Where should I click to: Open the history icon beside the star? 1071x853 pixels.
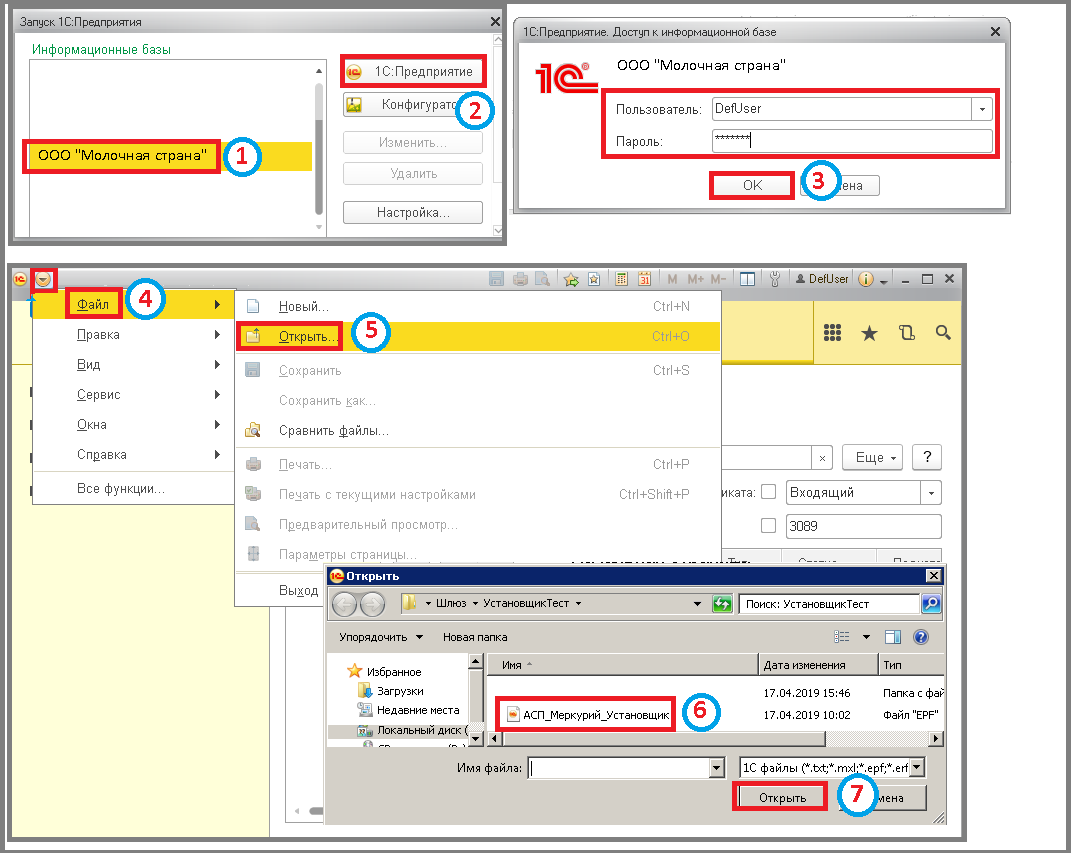[x=906, y=333]
